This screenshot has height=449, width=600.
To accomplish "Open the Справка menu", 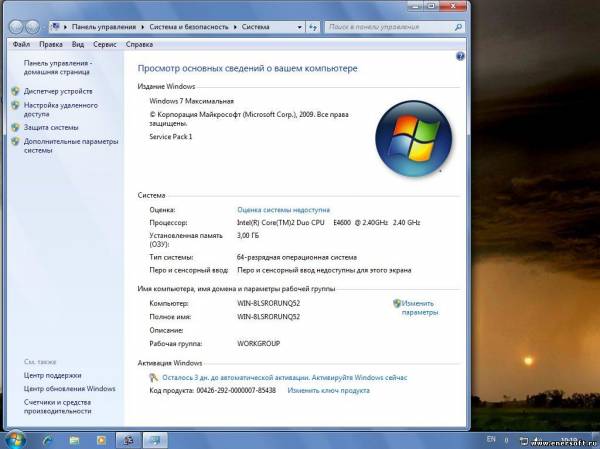I will (139, 44).
